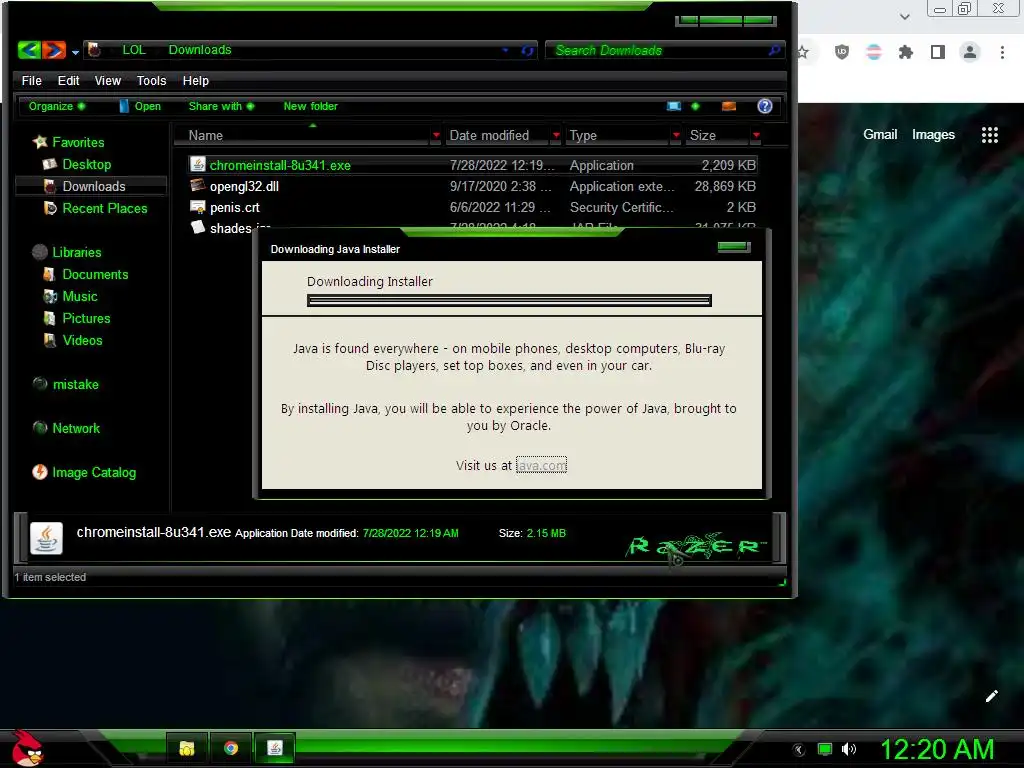
Task: Open Images link in Chrome window
Action: click(933, 135)
